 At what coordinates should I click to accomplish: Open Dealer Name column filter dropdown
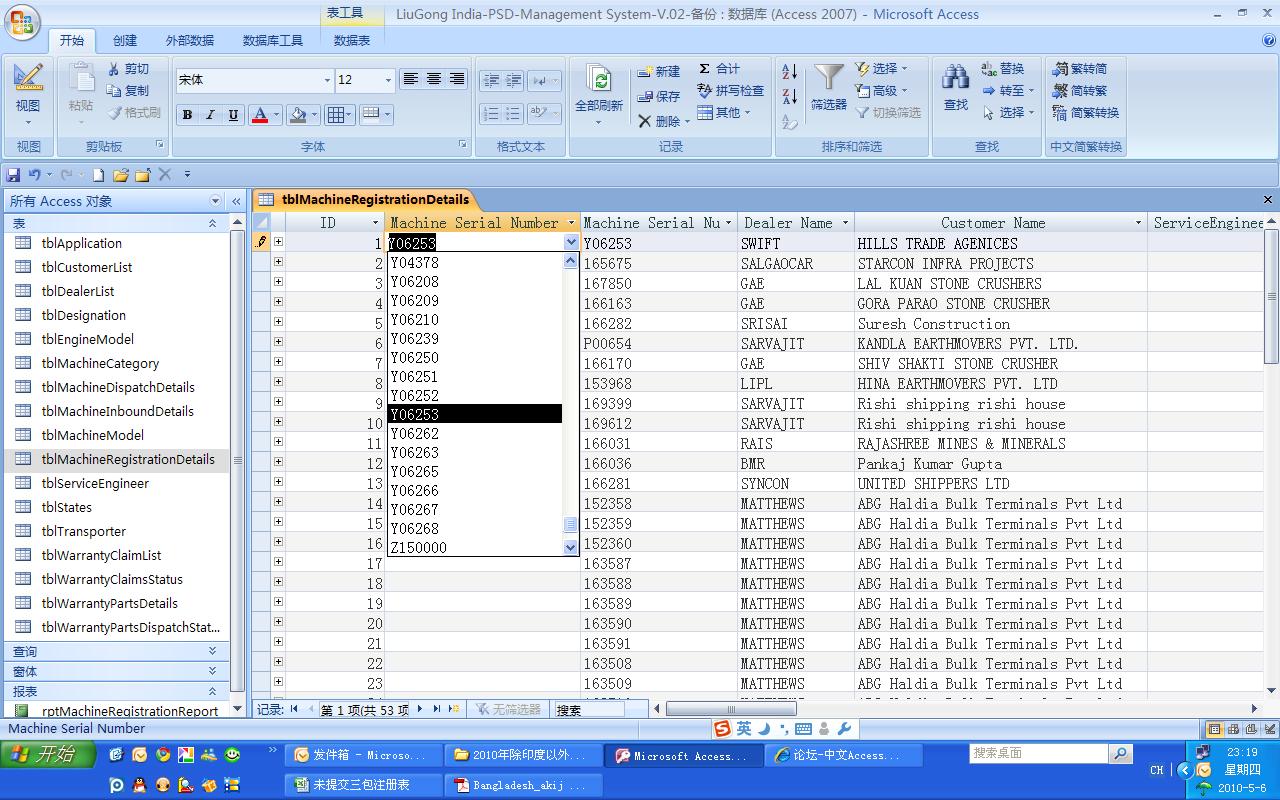(x=845, y=223)
